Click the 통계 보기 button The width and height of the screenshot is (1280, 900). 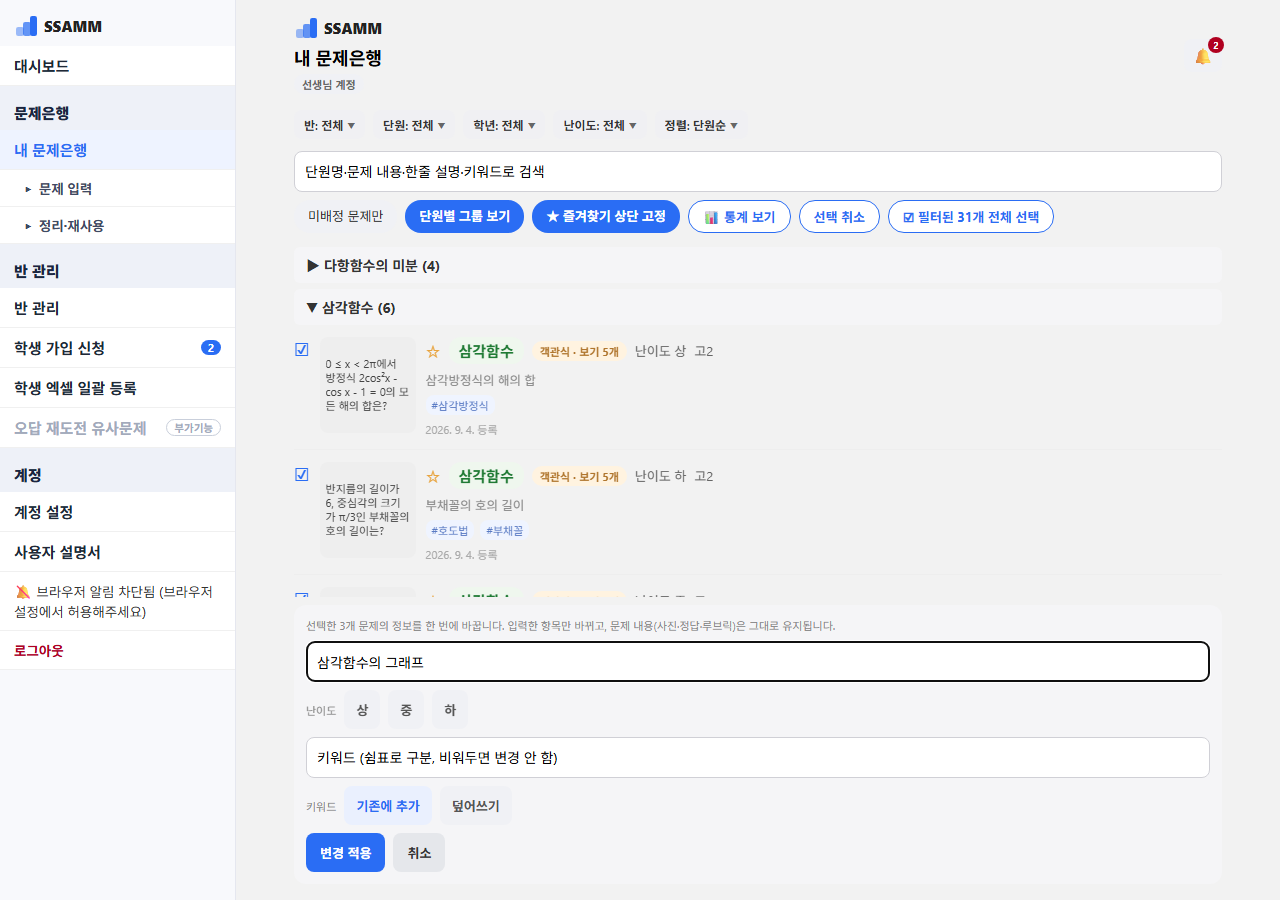pos(739,216)
